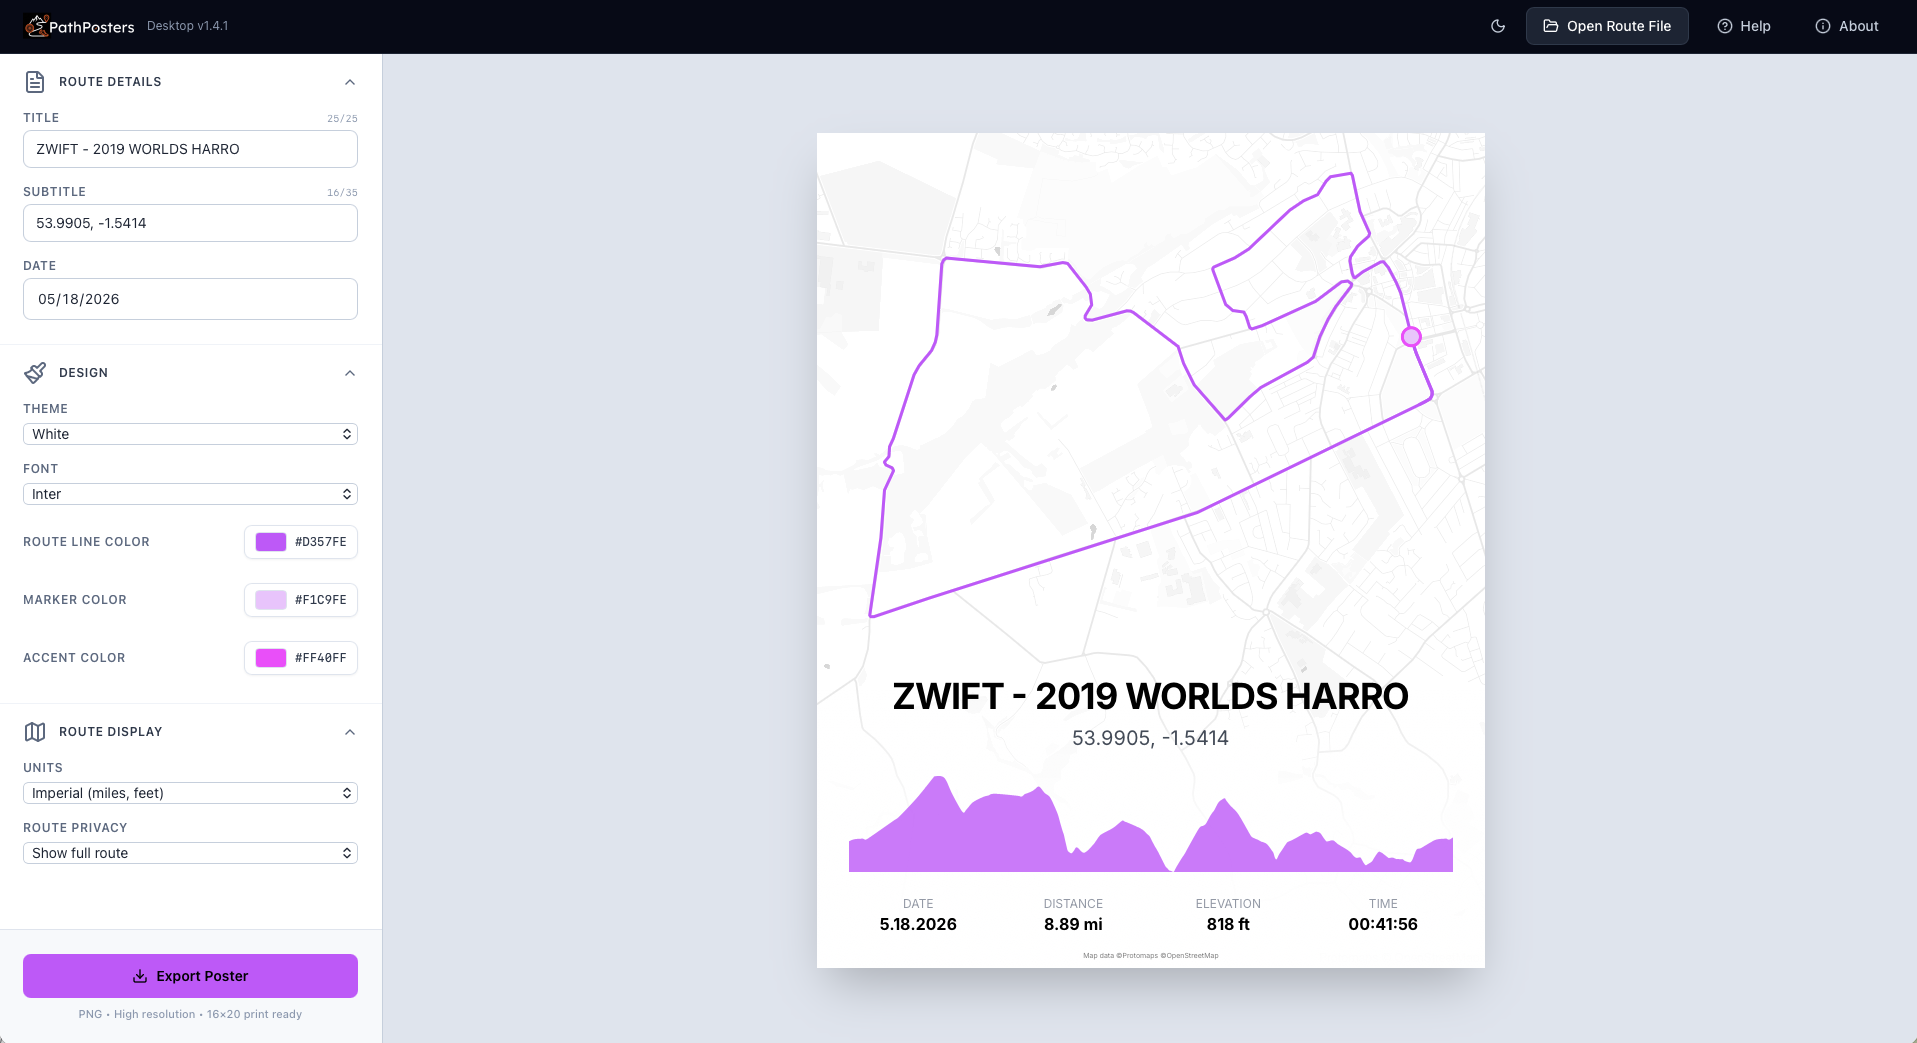Viewport: 1917px width, 1043px height.
Task: Click the 8.89 mi distance value
Action: coord(1073,924)
